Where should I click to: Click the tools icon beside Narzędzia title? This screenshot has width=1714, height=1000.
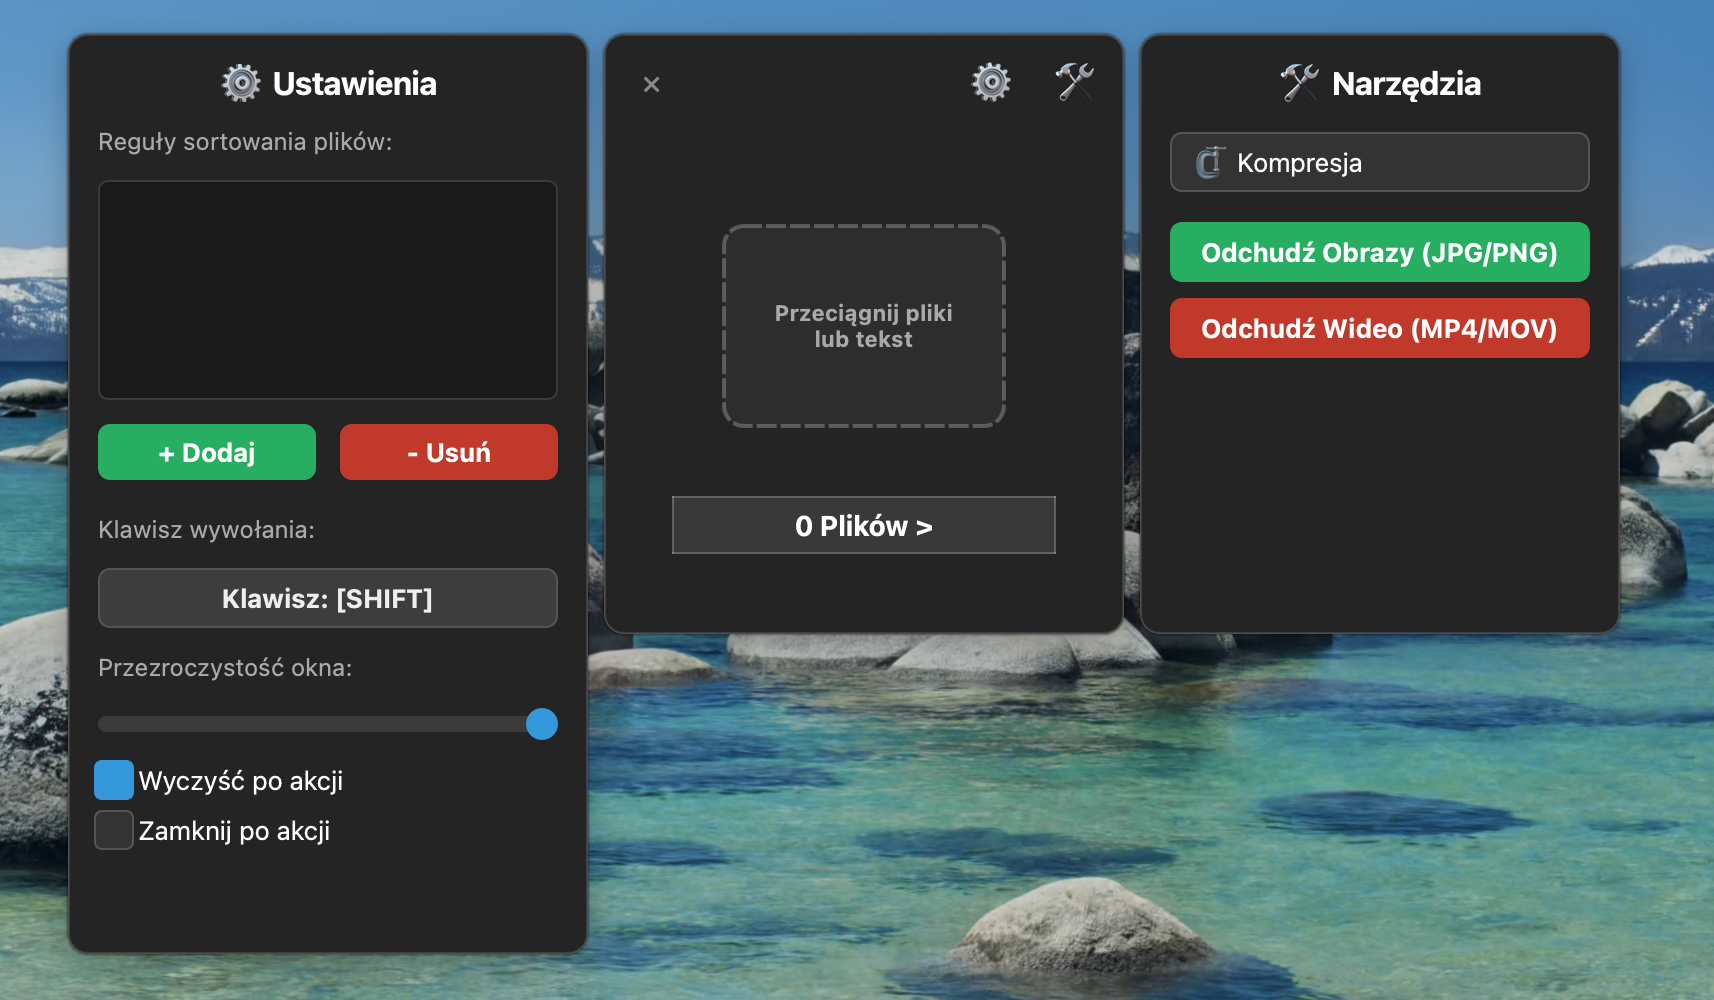[x=1300, y=83]
